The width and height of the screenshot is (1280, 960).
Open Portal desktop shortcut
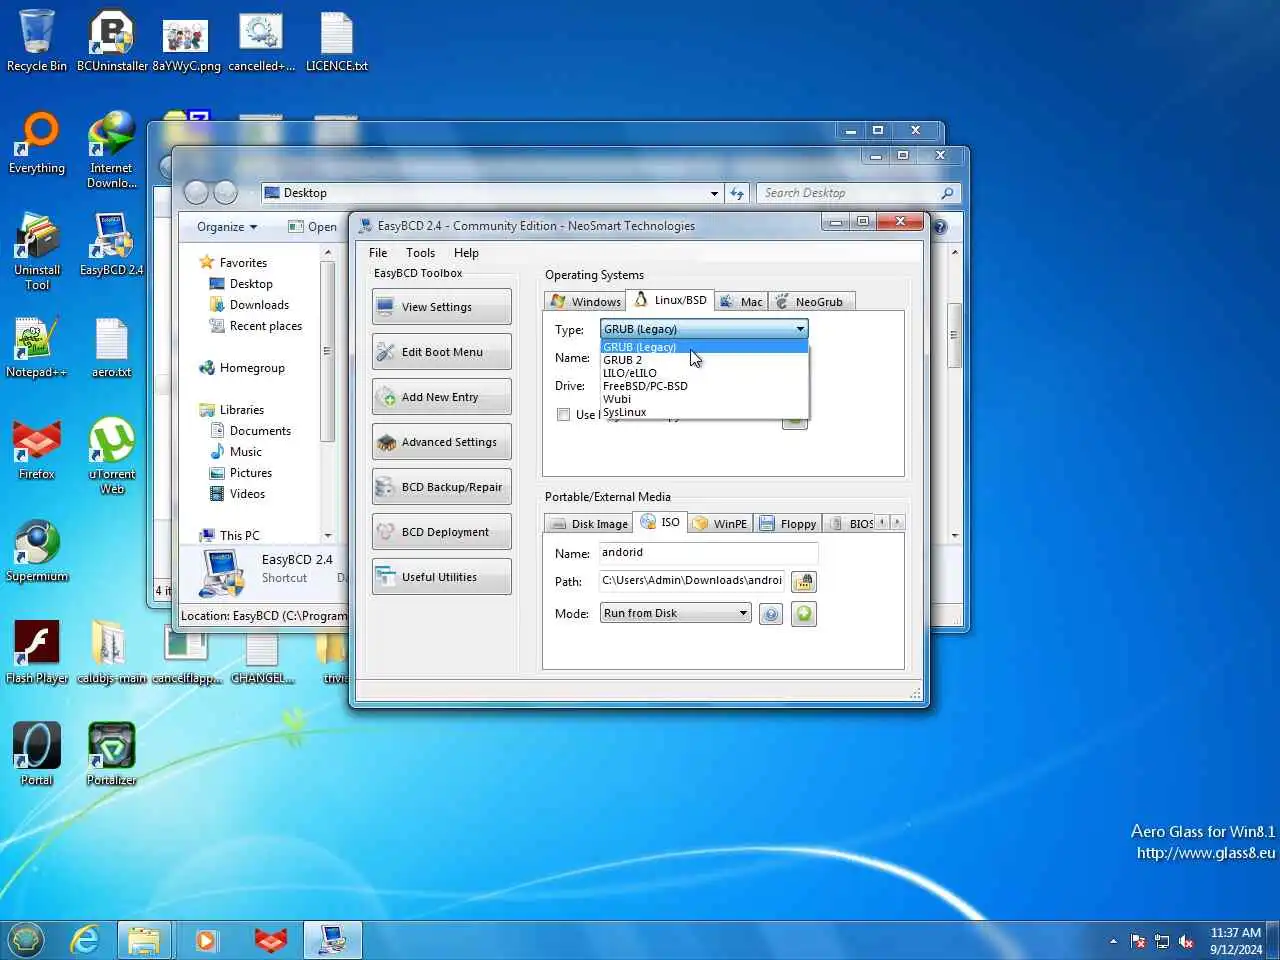tap(37, 755)
